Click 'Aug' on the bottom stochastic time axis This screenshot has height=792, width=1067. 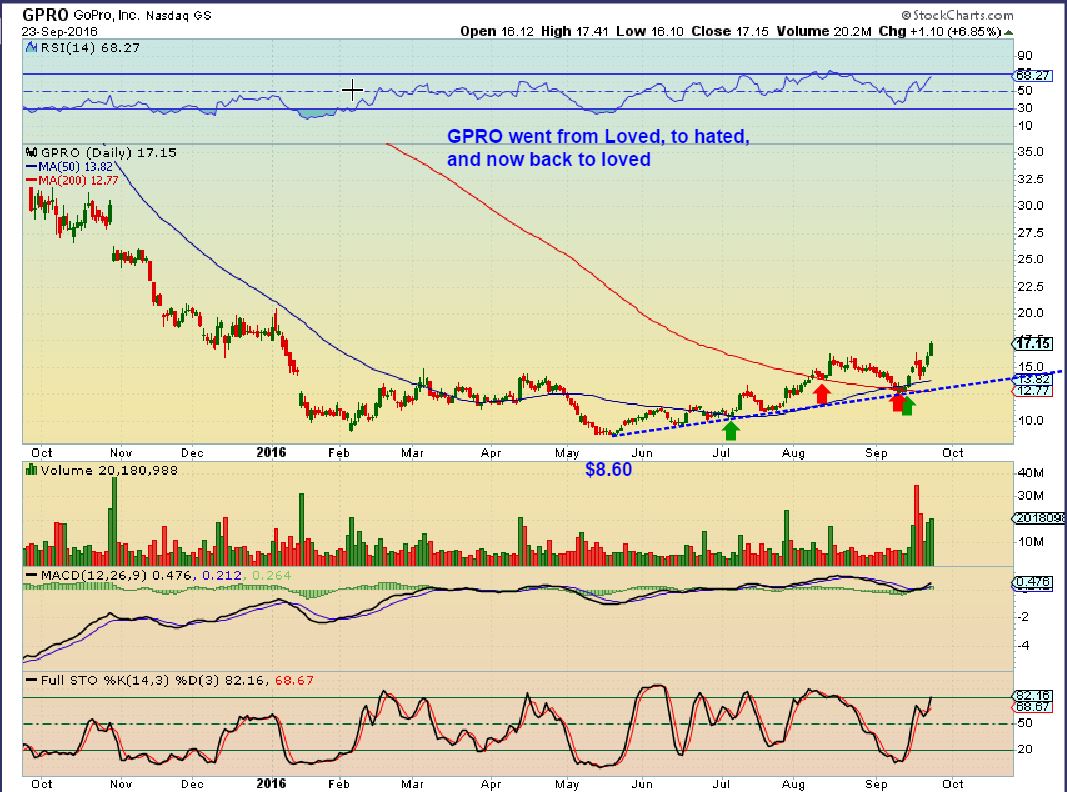click(793, 784)
